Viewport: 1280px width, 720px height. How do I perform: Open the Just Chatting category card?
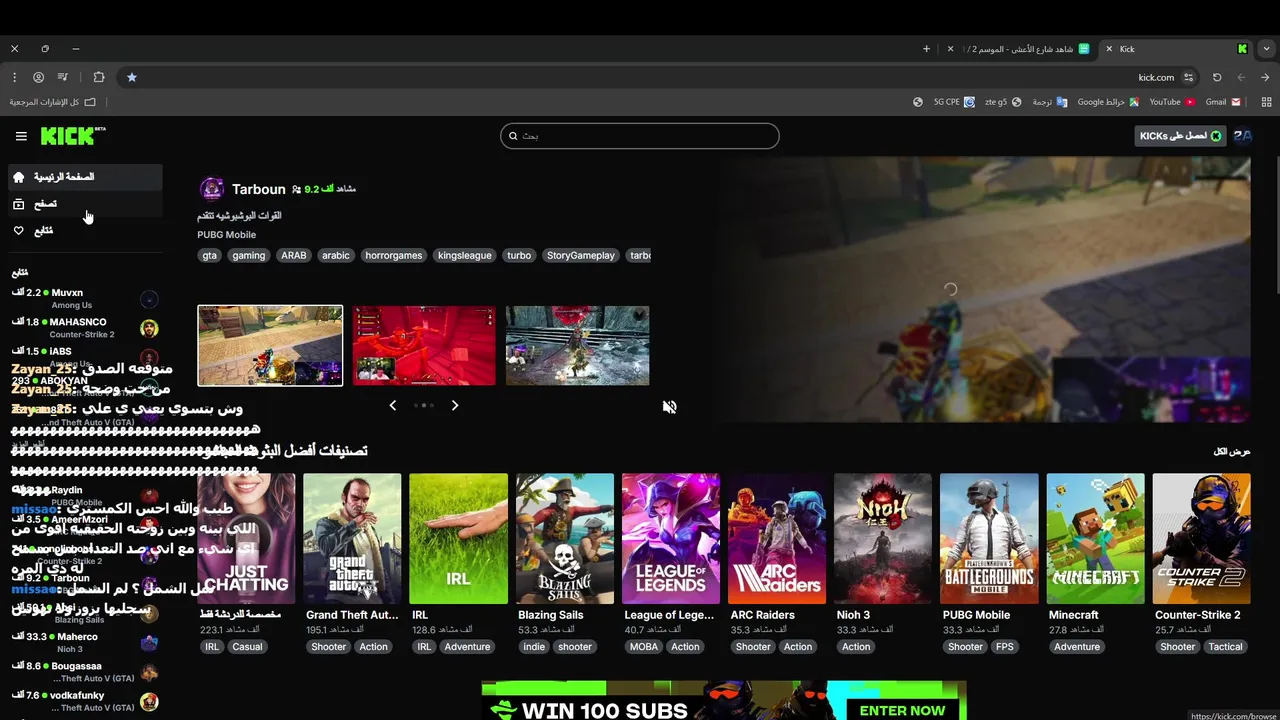(x=247, y=539)
